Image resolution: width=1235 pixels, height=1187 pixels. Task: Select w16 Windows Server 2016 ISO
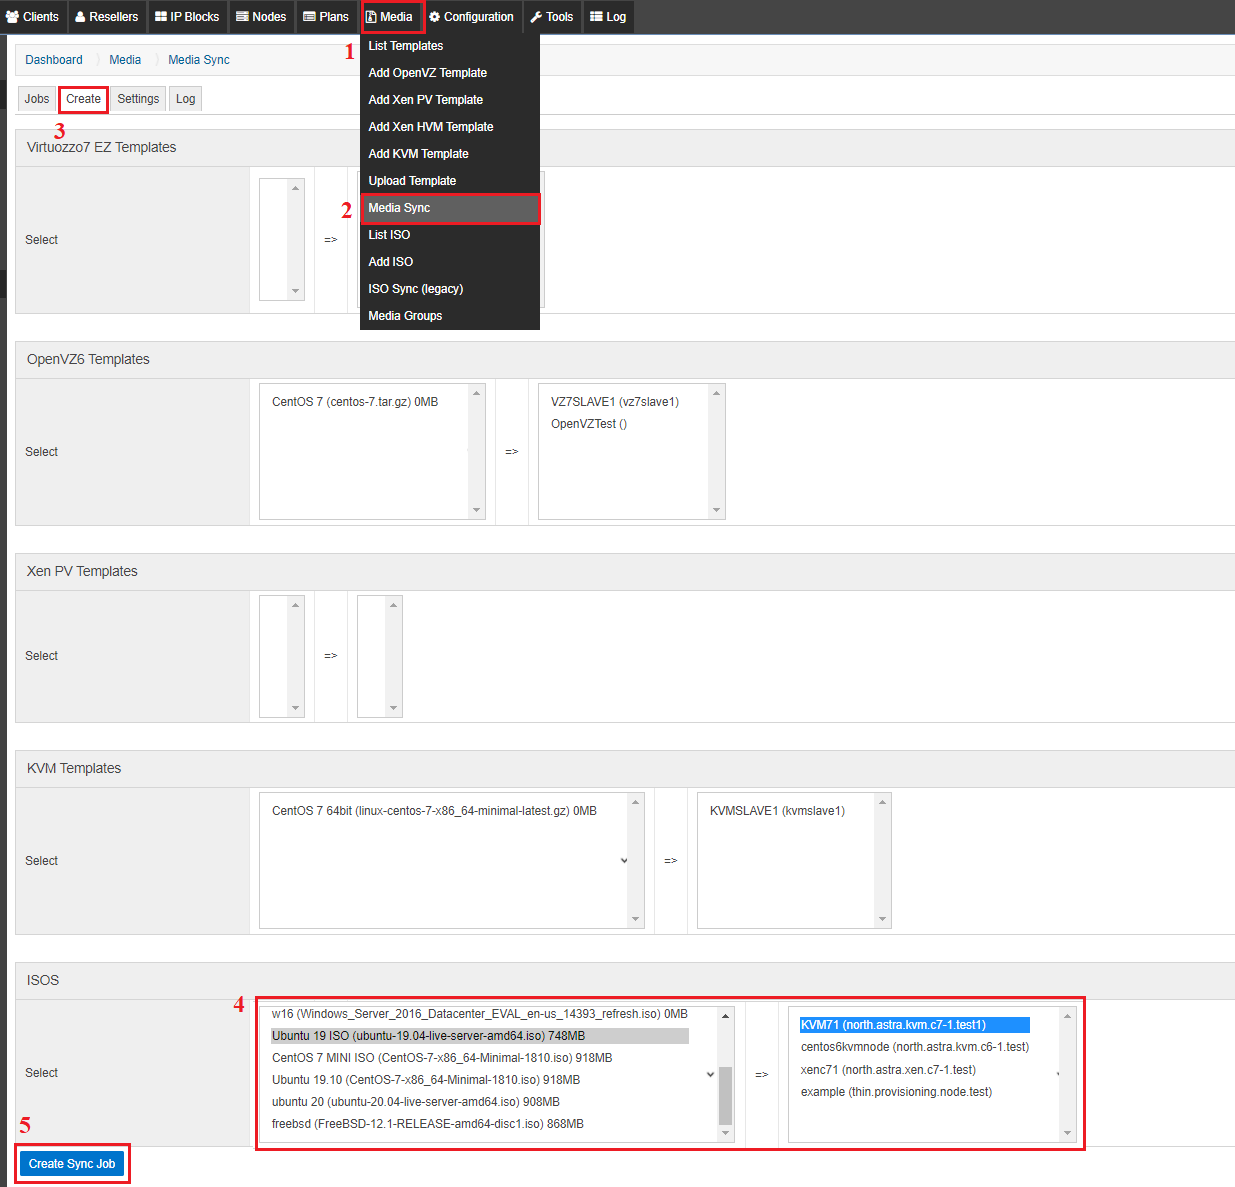pos(480,1014)
